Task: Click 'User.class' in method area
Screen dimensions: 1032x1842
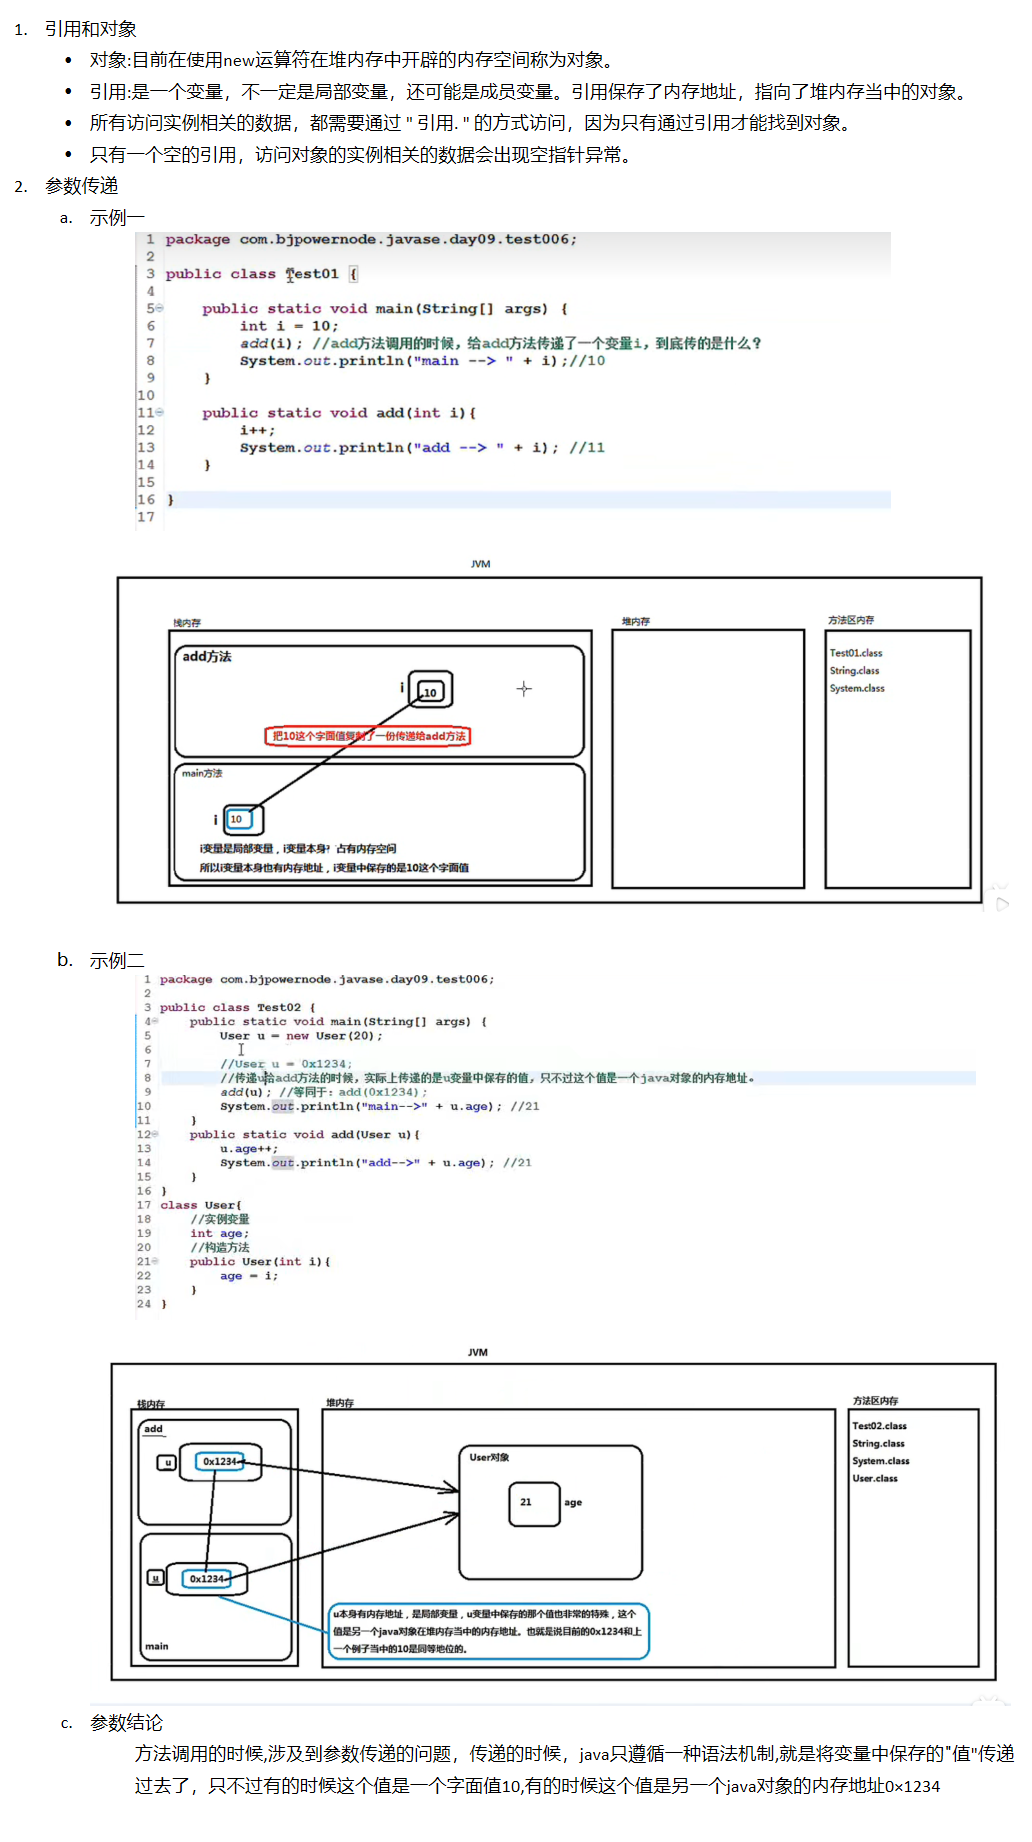Action: (x=875, y=1478)
